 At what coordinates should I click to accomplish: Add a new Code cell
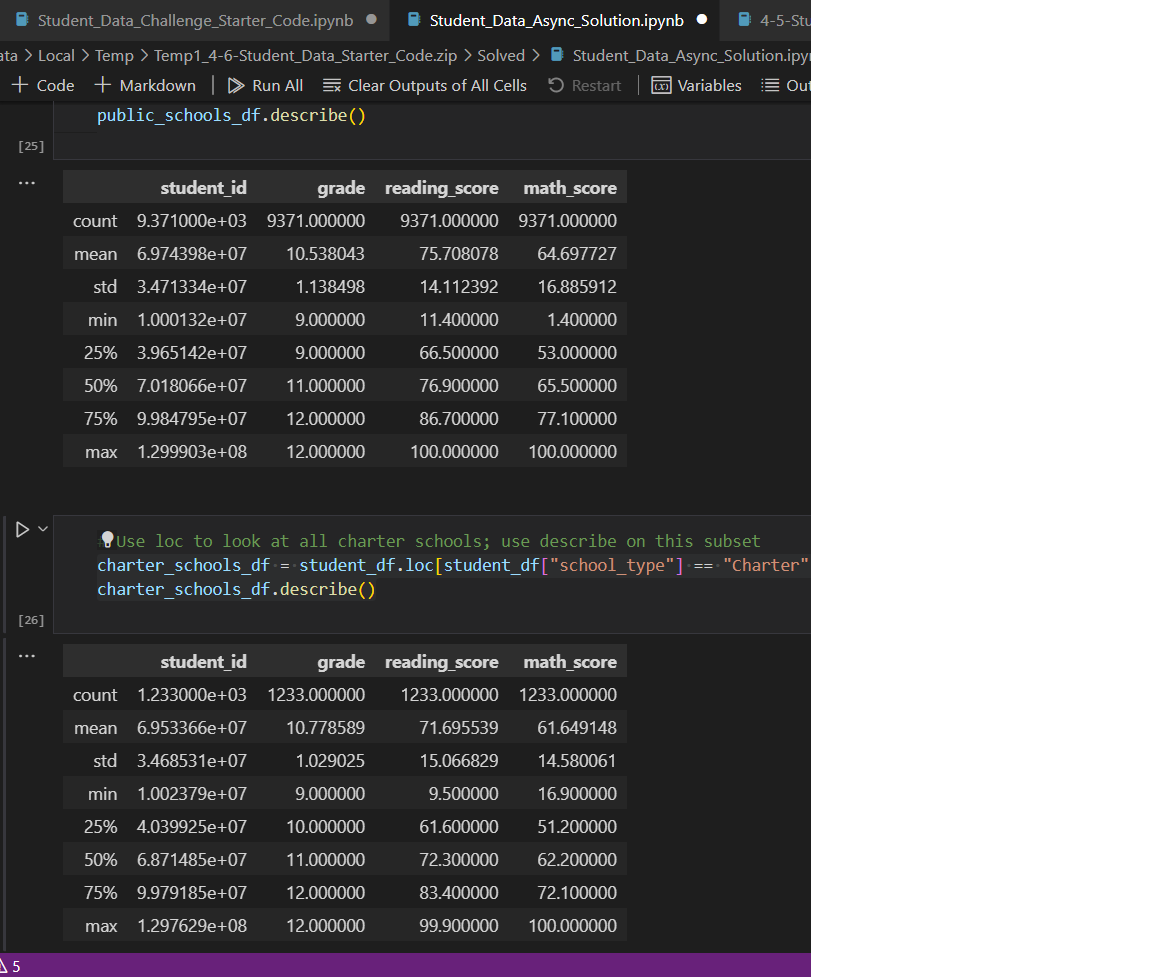42,85
